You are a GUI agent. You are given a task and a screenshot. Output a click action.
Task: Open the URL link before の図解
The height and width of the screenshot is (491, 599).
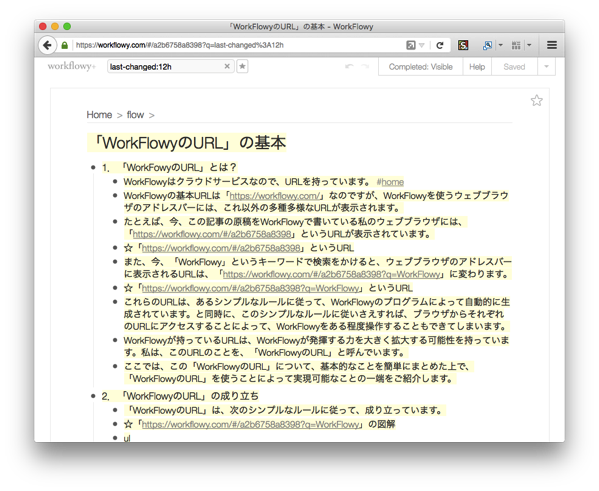pyautogui.click(x=251, y=424)
